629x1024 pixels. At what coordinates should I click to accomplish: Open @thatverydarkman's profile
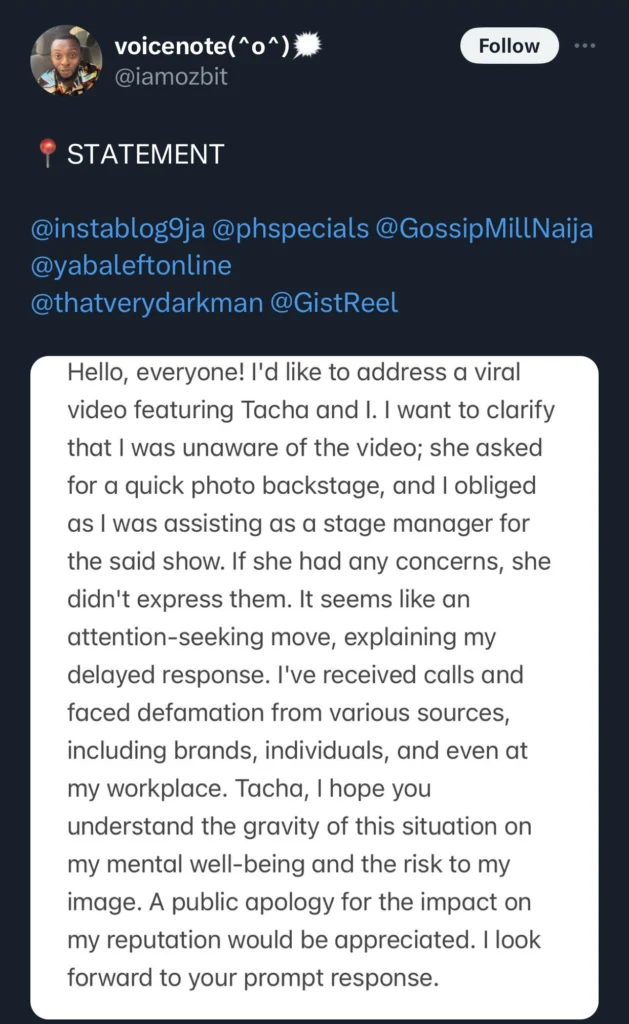137,304
